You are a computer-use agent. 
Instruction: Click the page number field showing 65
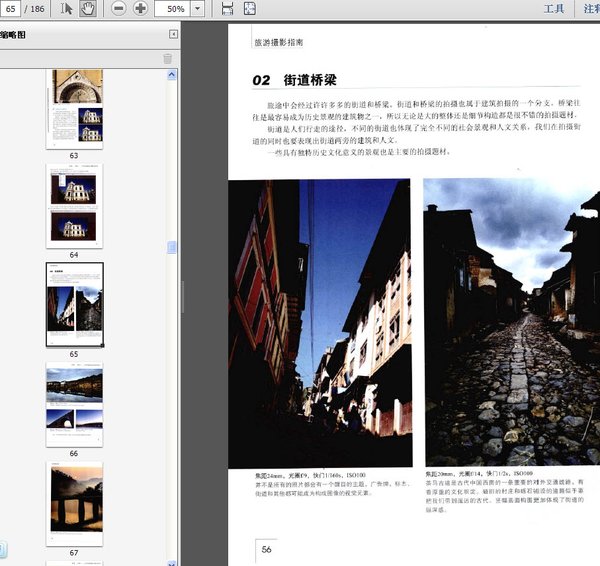(x=12, y=9)
